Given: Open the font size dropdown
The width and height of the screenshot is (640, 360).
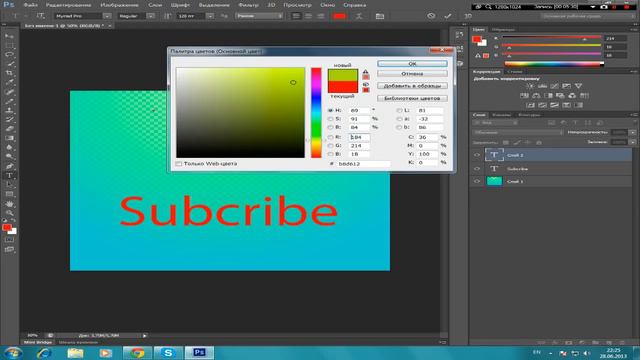Looking at the screenshot, I should pos(210,16).
